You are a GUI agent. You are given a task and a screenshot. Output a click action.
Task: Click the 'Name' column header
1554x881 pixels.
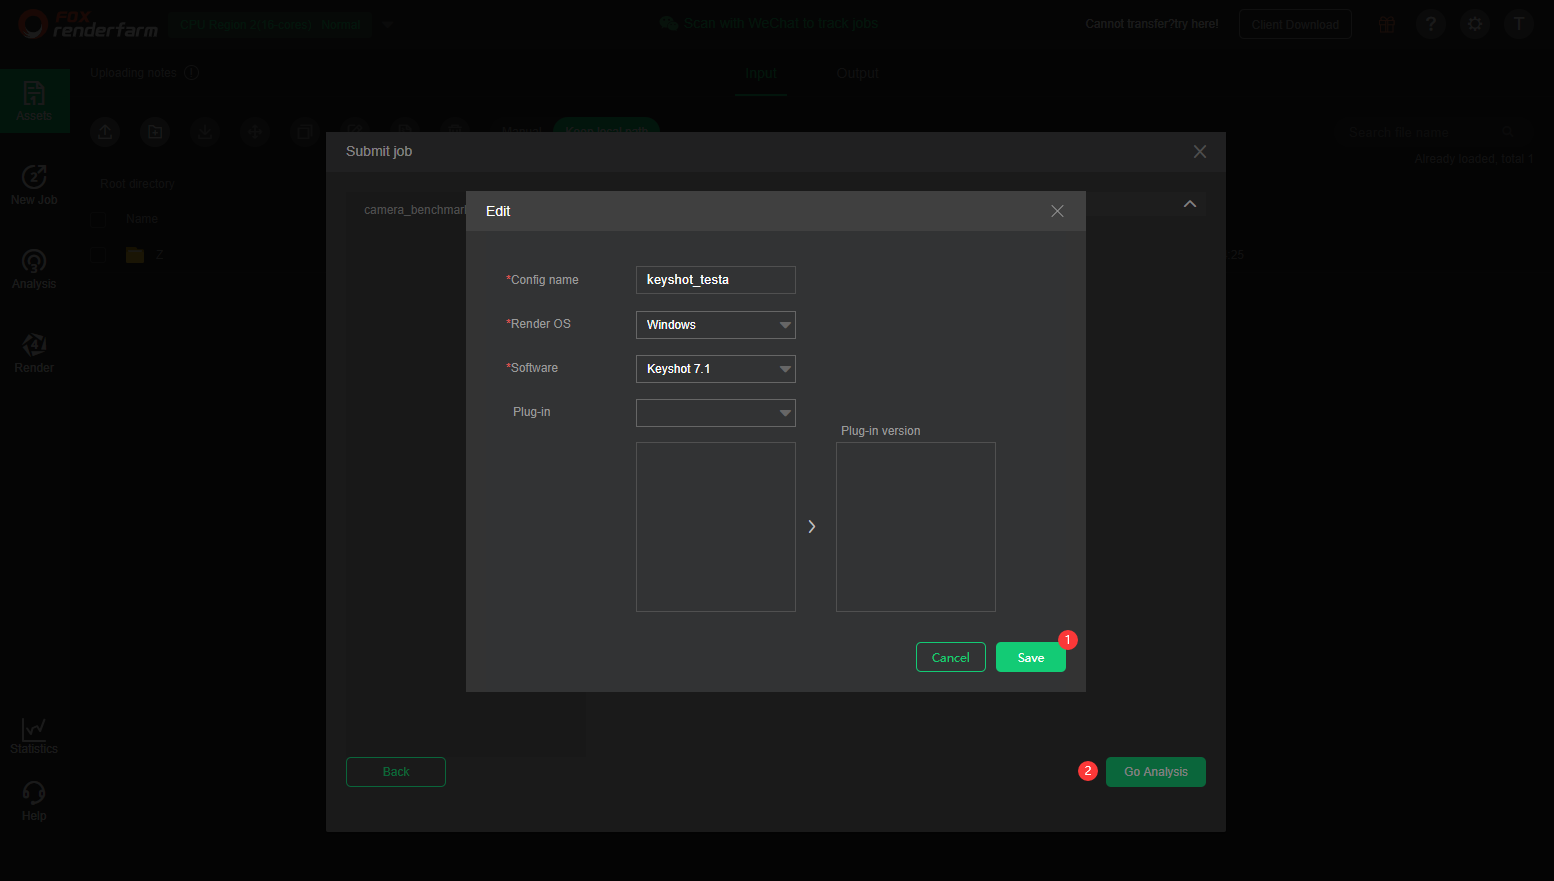[142, 219]
